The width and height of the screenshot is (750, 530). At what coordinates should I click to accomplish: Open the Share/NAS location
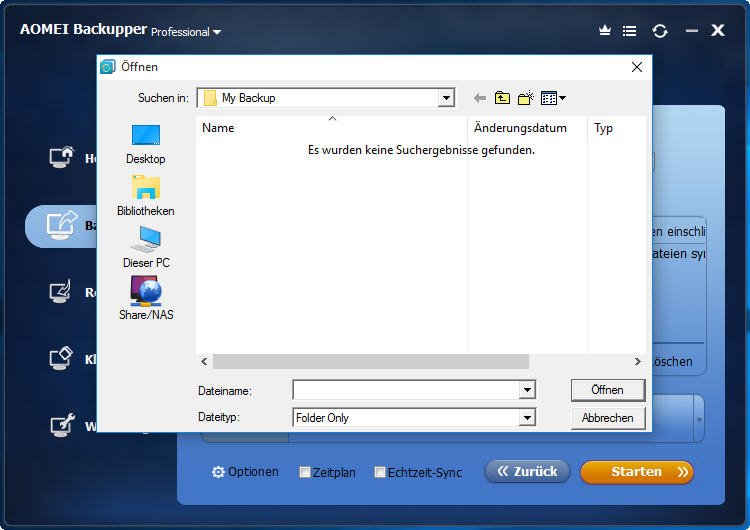[x=145, y=298]
